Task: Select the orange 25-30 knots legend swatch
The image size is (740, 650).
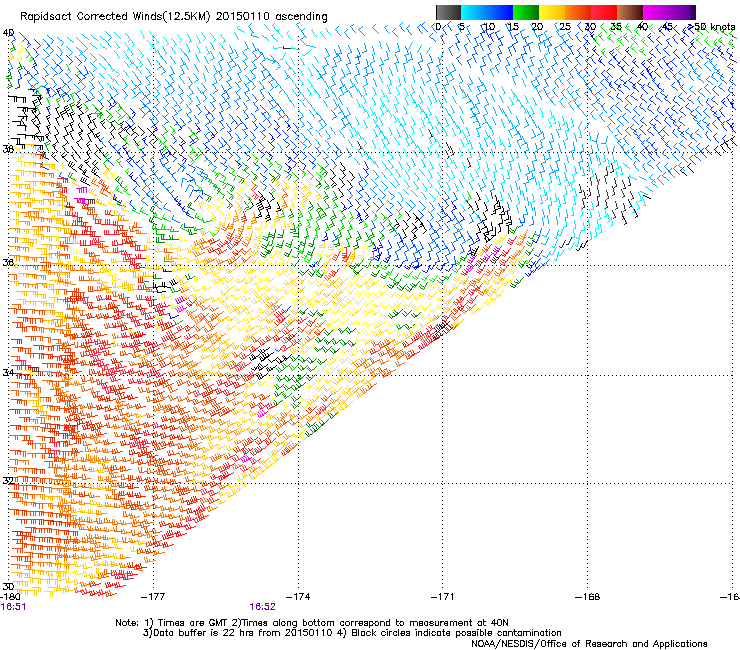Action: pyautogui.click(x=578, y=12)
